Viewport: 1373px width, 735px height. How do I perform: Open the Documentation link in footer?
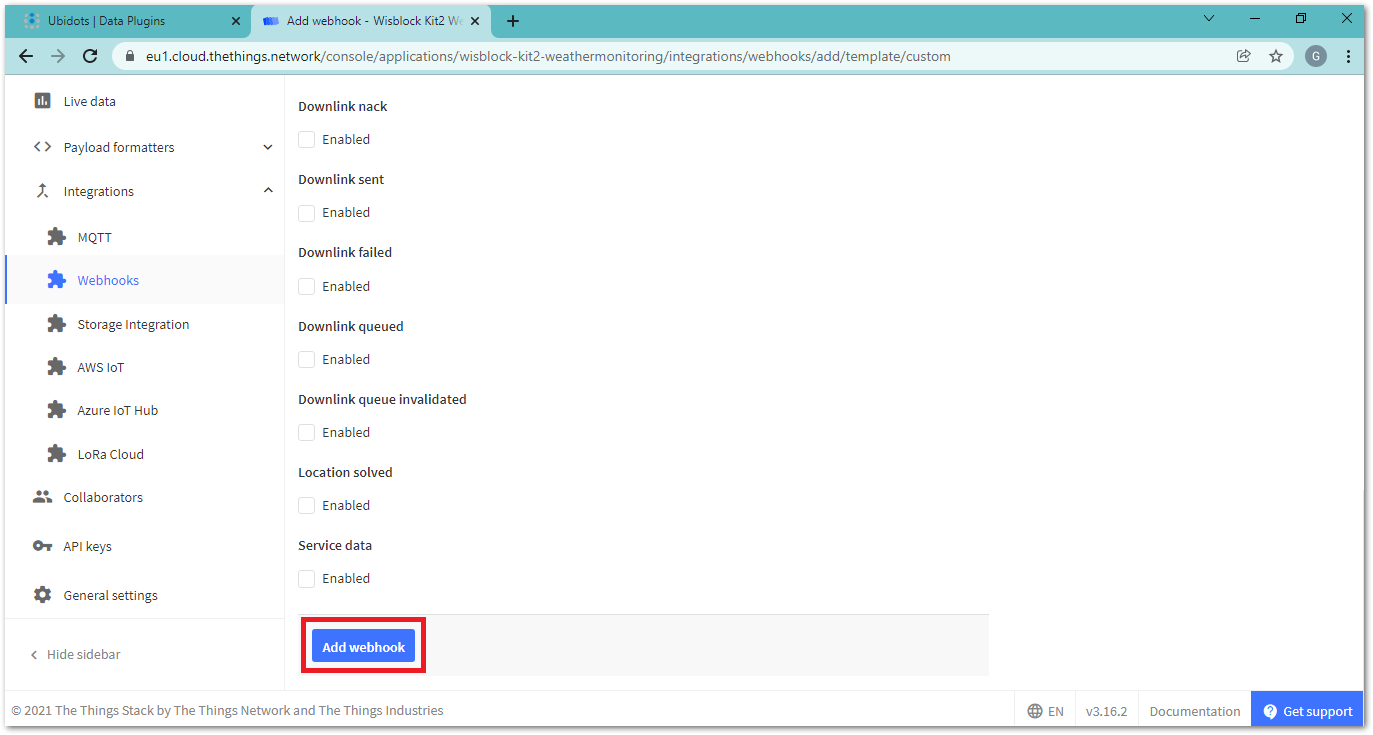tap(1194, 711)
